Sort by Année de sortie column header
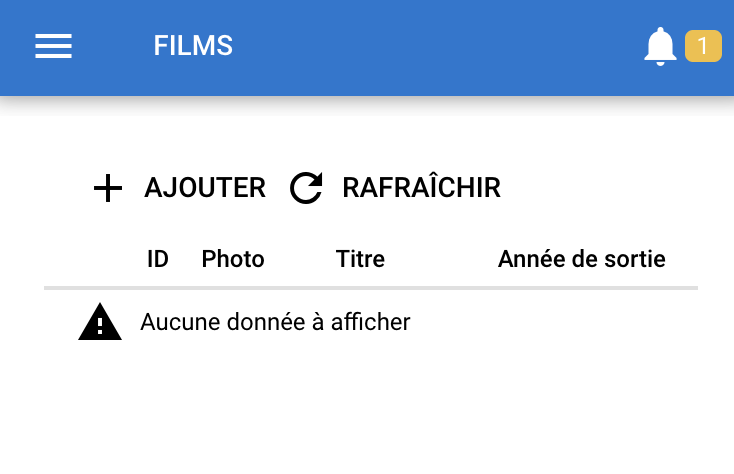The height and width of the screenshot is (474, 734). [x=581, y=259]
